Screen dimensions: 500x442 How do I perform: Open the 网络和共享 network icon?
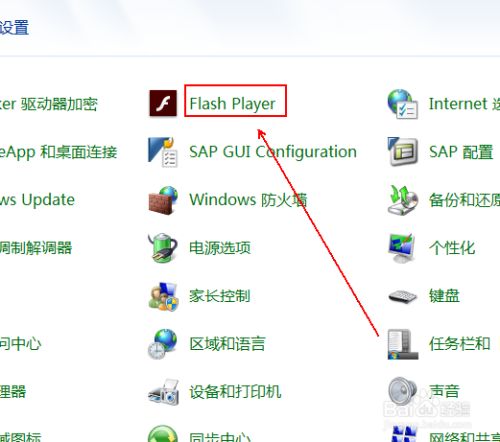tap(403, 434)
